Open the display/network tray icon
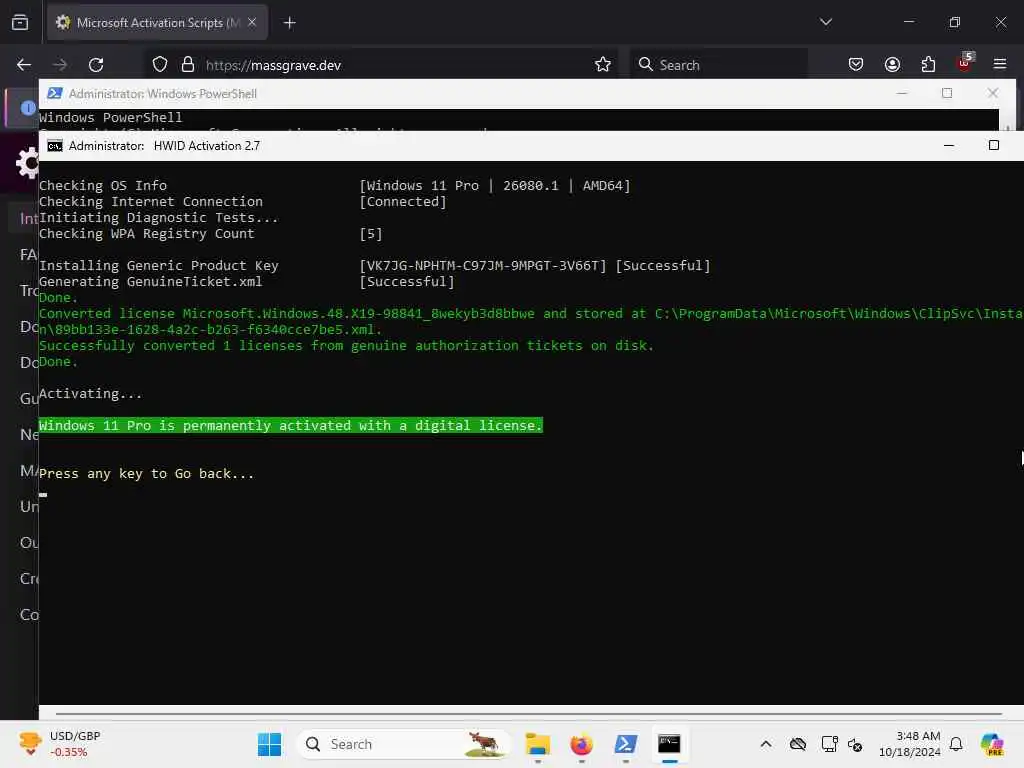Image resolution: width=1024 pixels, height=768 pixels. click(829, 744)
